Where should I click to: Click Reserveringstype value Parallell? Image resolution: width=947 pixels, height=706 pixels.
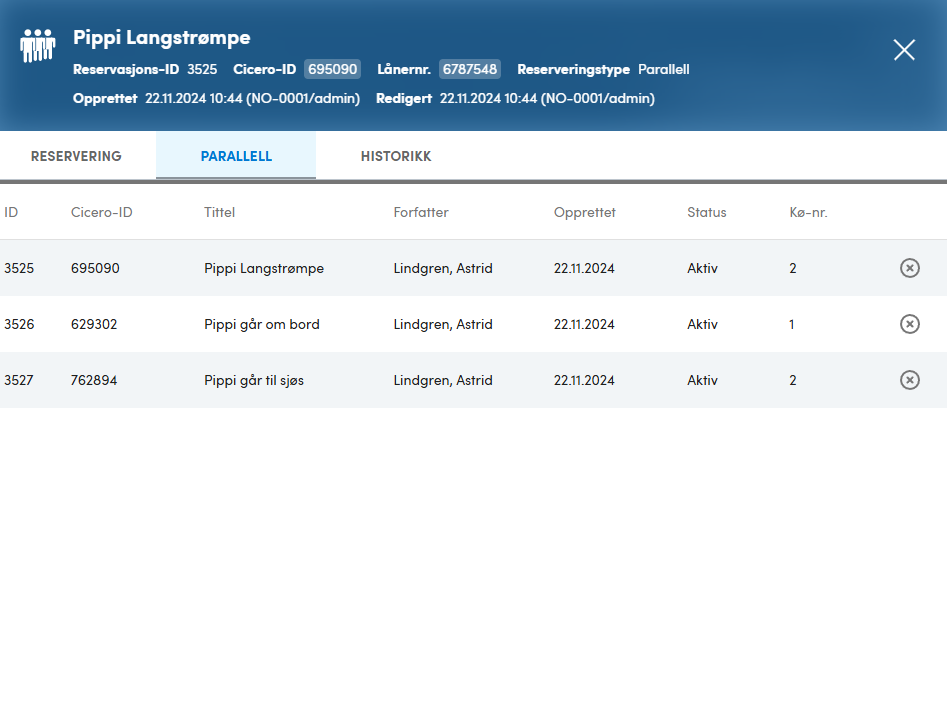[x=664, y=69]
